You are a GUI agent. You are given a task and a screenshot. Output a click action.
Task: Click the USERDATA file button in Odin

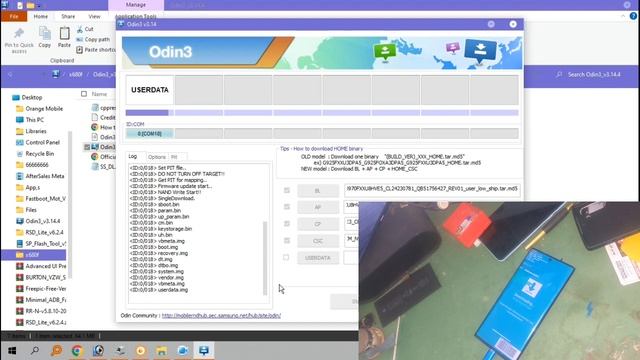point(318,258)
